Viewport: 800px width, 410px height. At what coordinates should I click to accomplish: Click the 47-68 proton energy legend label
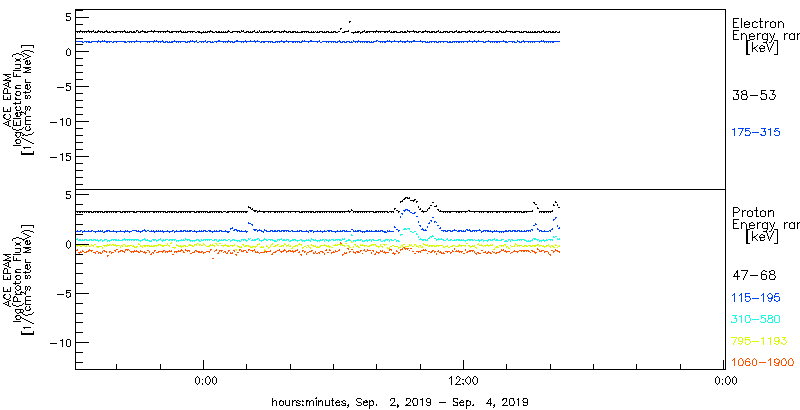pos(754,276)
